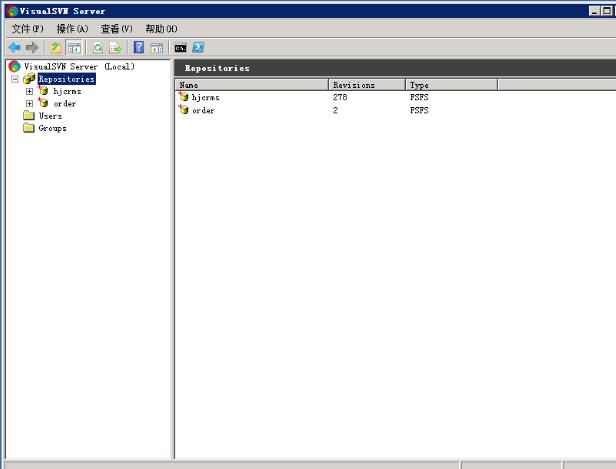Open the 帮助(H) menu
Screen dimensions: 616x469
coord(161,29)
